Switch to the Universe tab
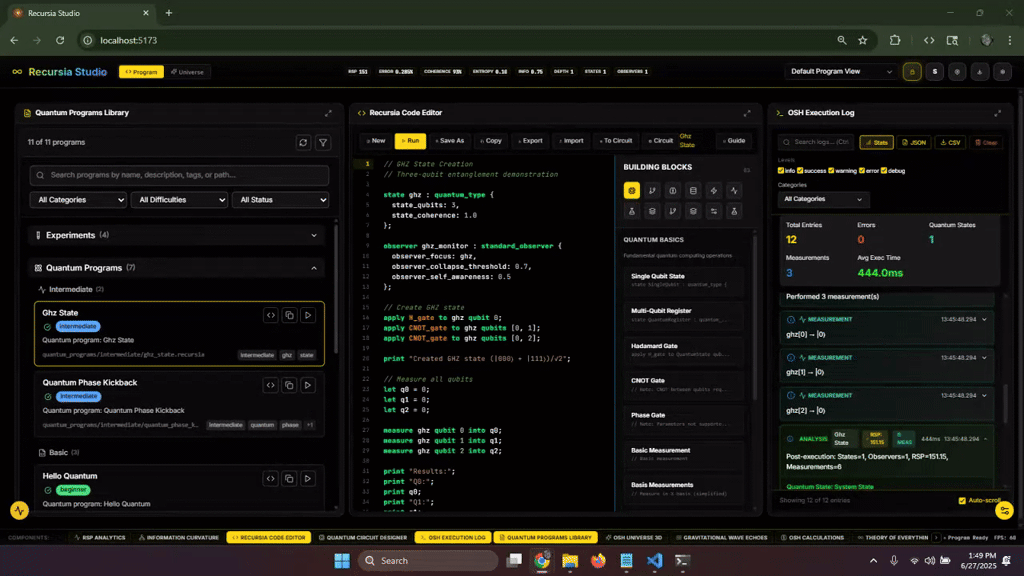Viewport: 1024px width, 576px height. (187, 72)
